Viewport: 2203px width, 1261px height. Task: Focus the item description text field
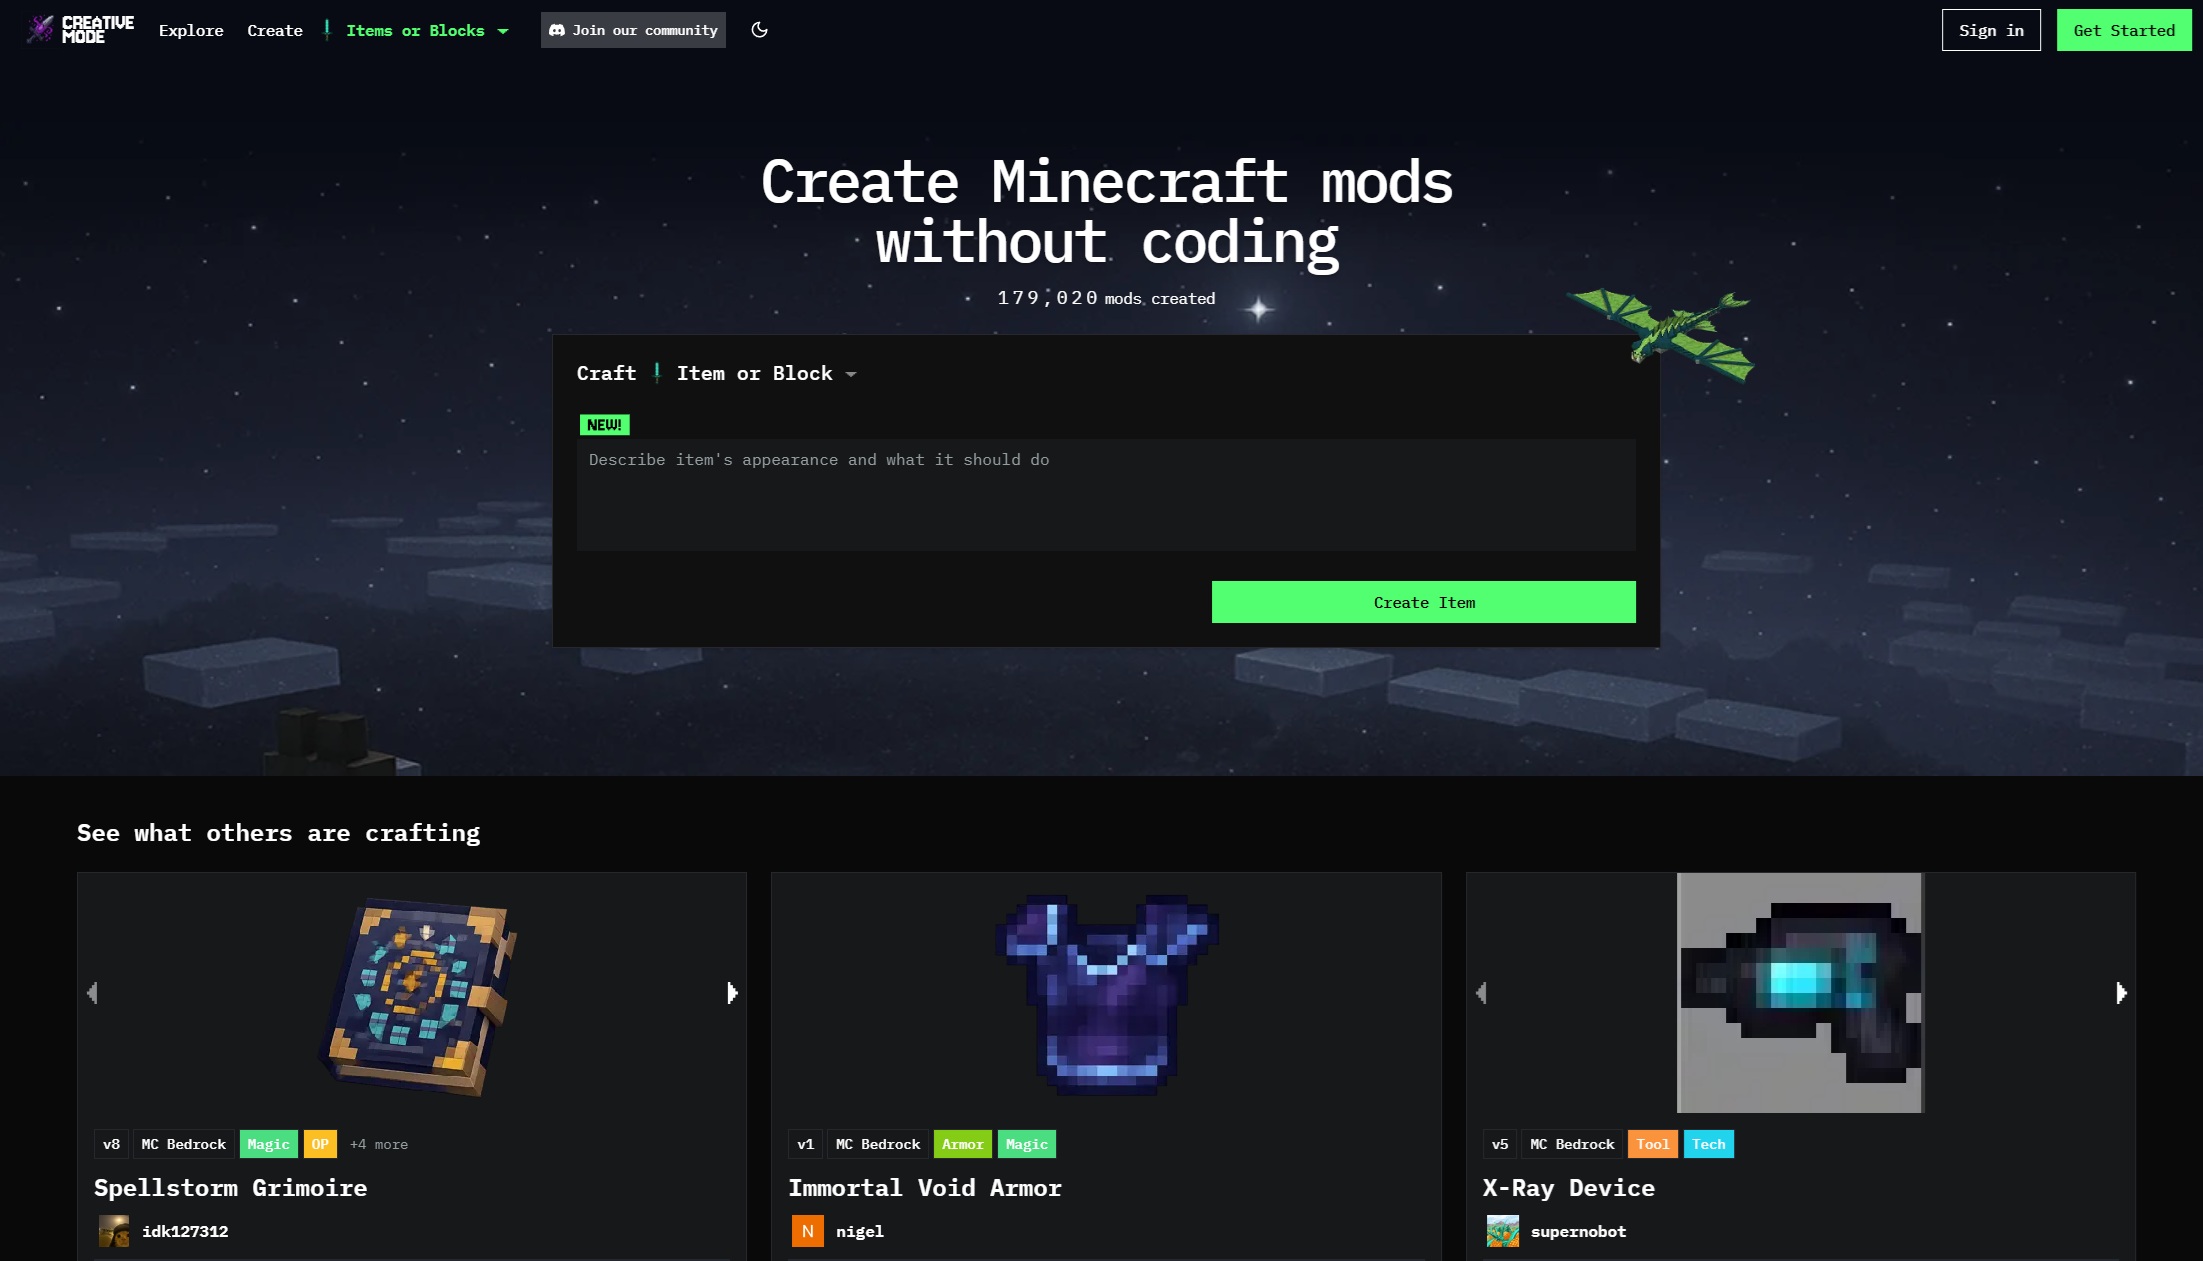pos(1105,494)
